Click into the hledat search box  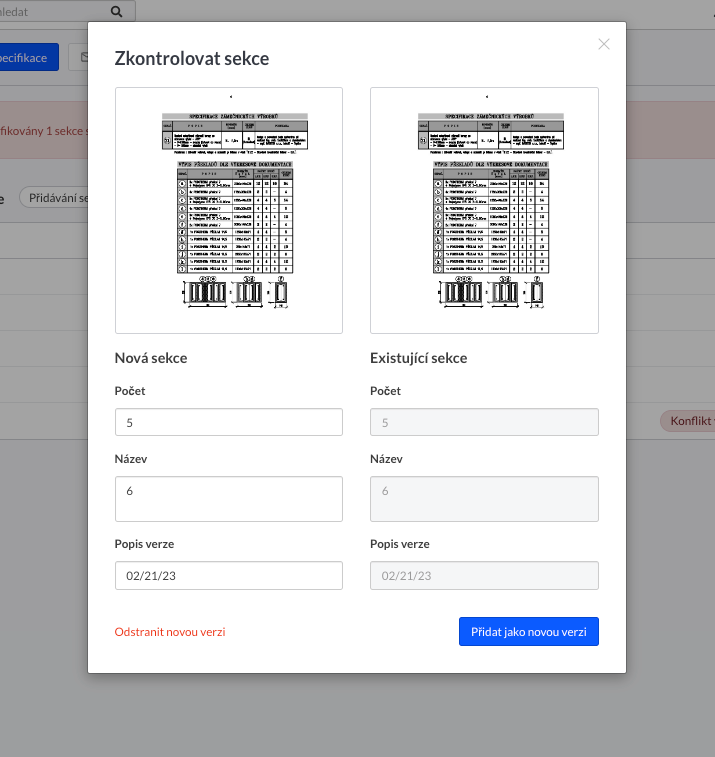pyautogui.click(x=50, y=11)
